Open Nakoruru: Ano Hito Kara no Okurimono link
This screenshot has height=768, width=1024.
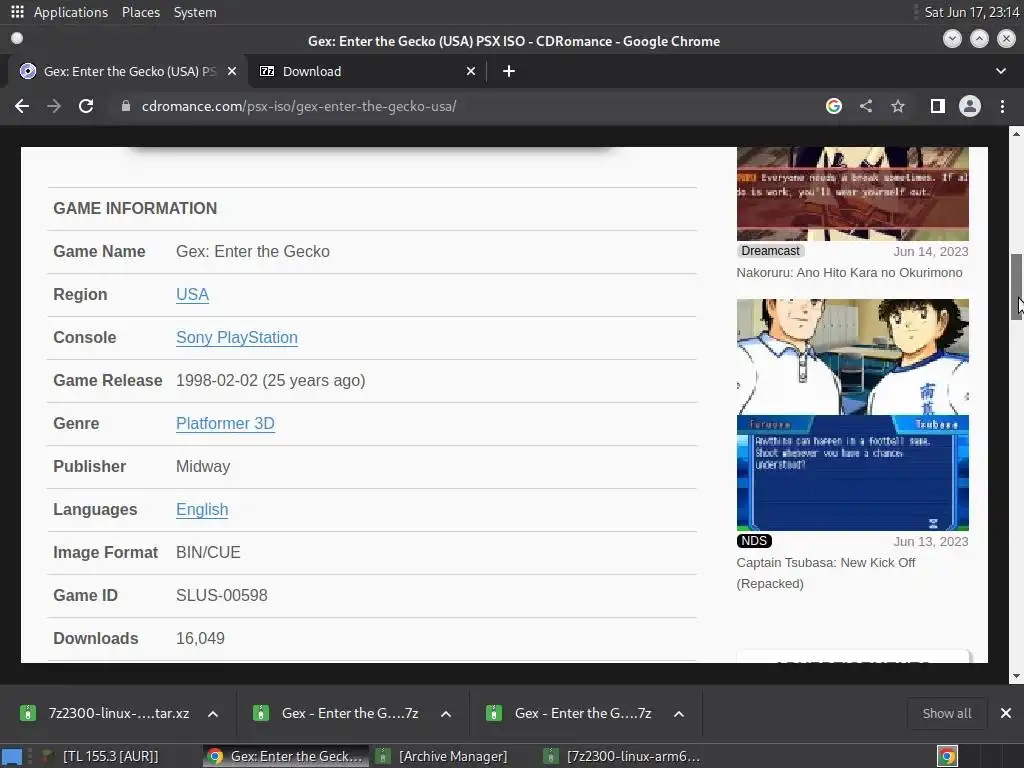(849, 272)
